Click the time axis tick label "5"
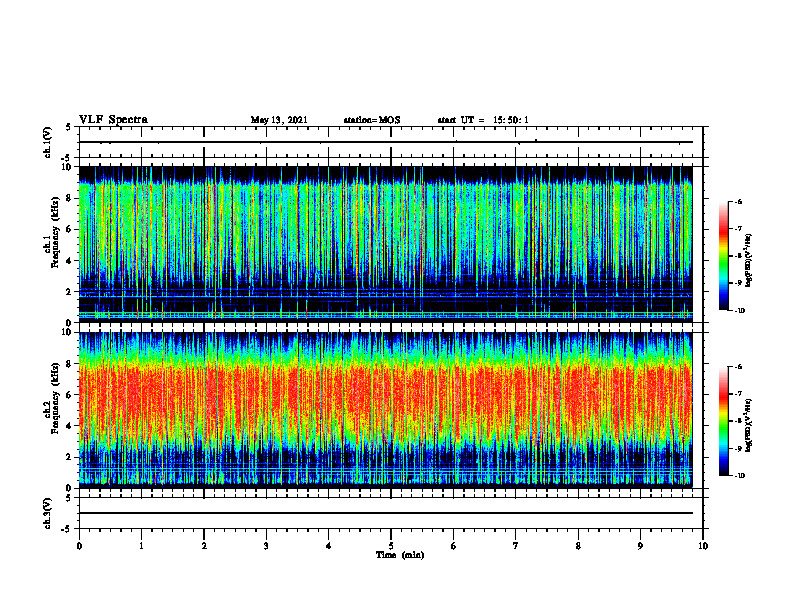 391,546
